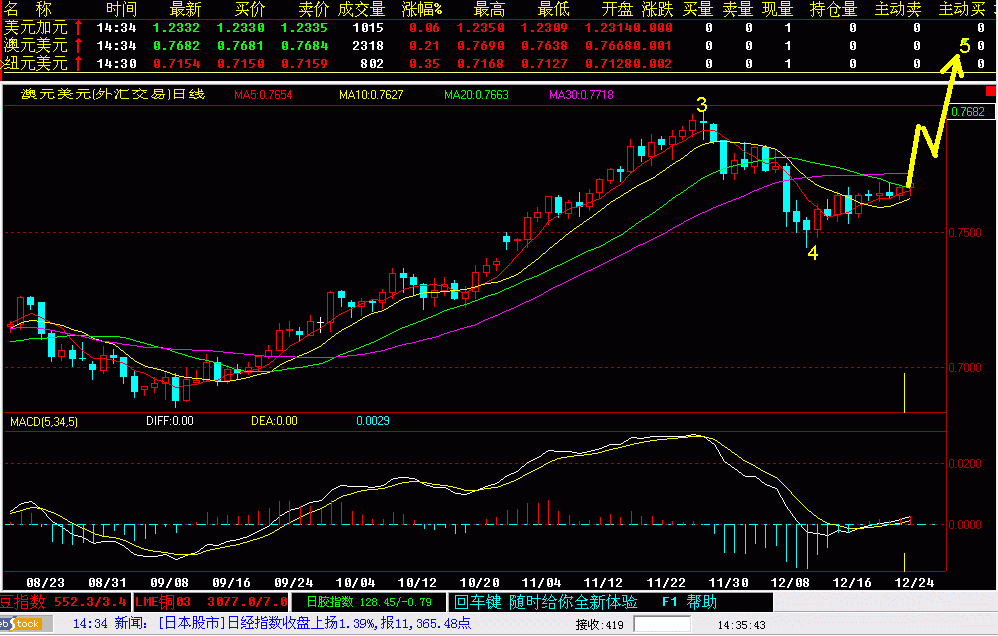
Task: Click the red up arrow beside 美元加元
Action: [x=78, y=28]
